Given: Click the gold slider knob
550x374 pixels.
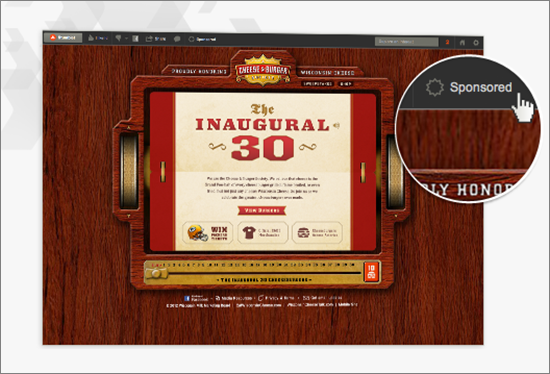Looking at the screenshot, I should point(156,273).
